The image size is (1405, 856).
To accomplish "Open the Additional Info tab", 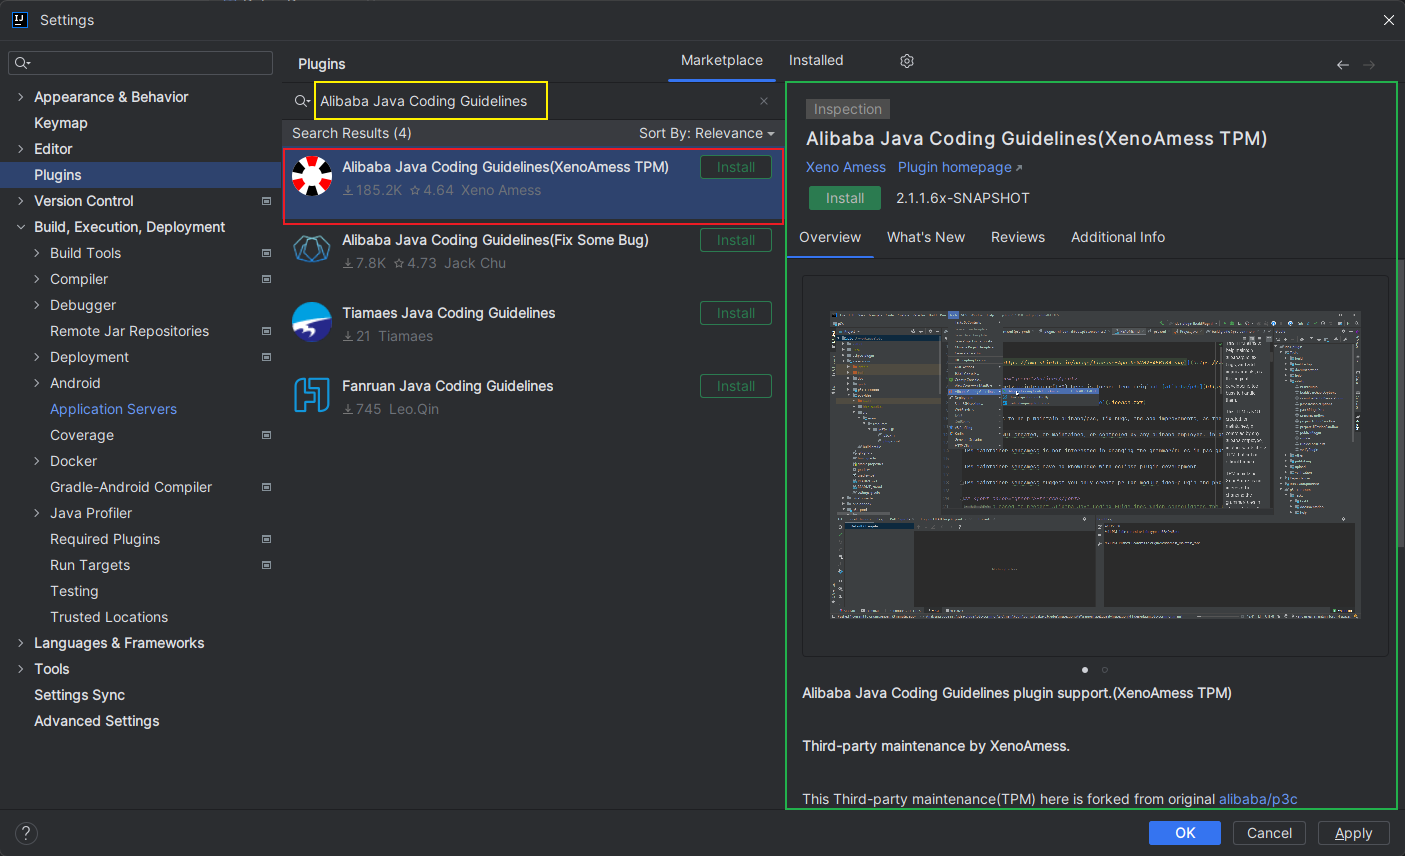I will tap(1118, 237).
